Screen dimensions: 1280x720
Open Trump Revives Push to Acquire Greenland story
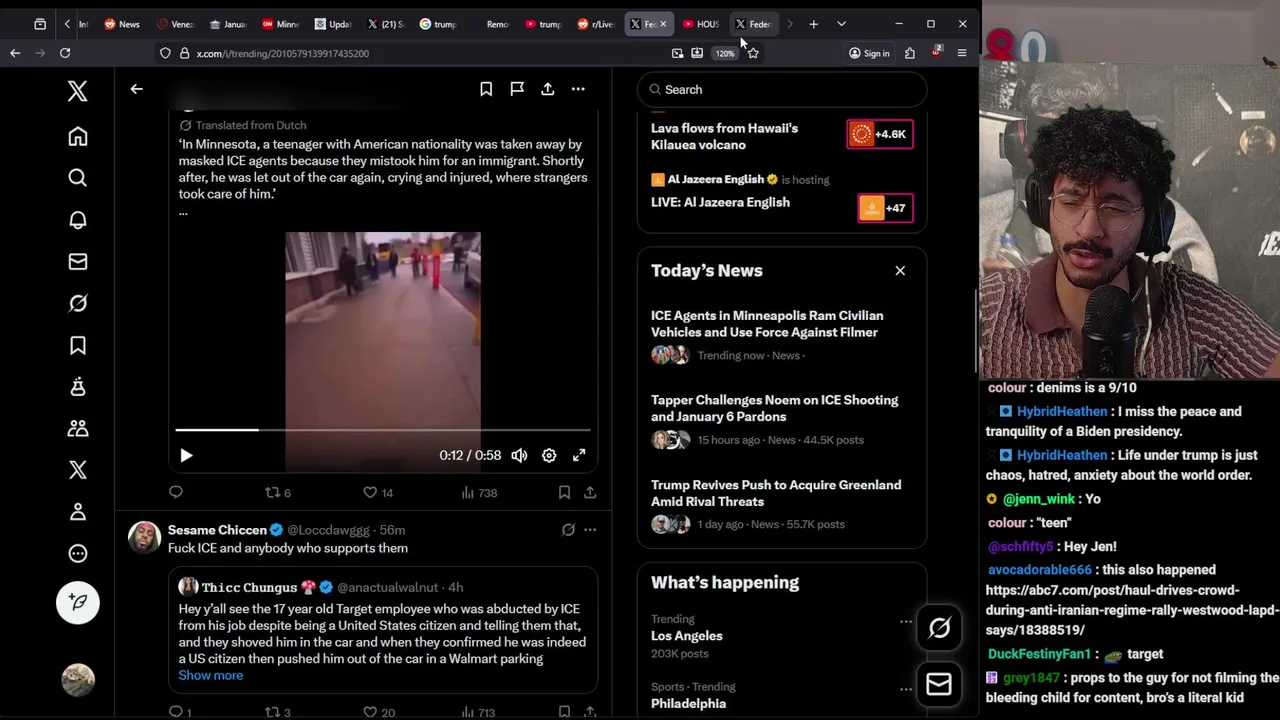tap(776, 493)
